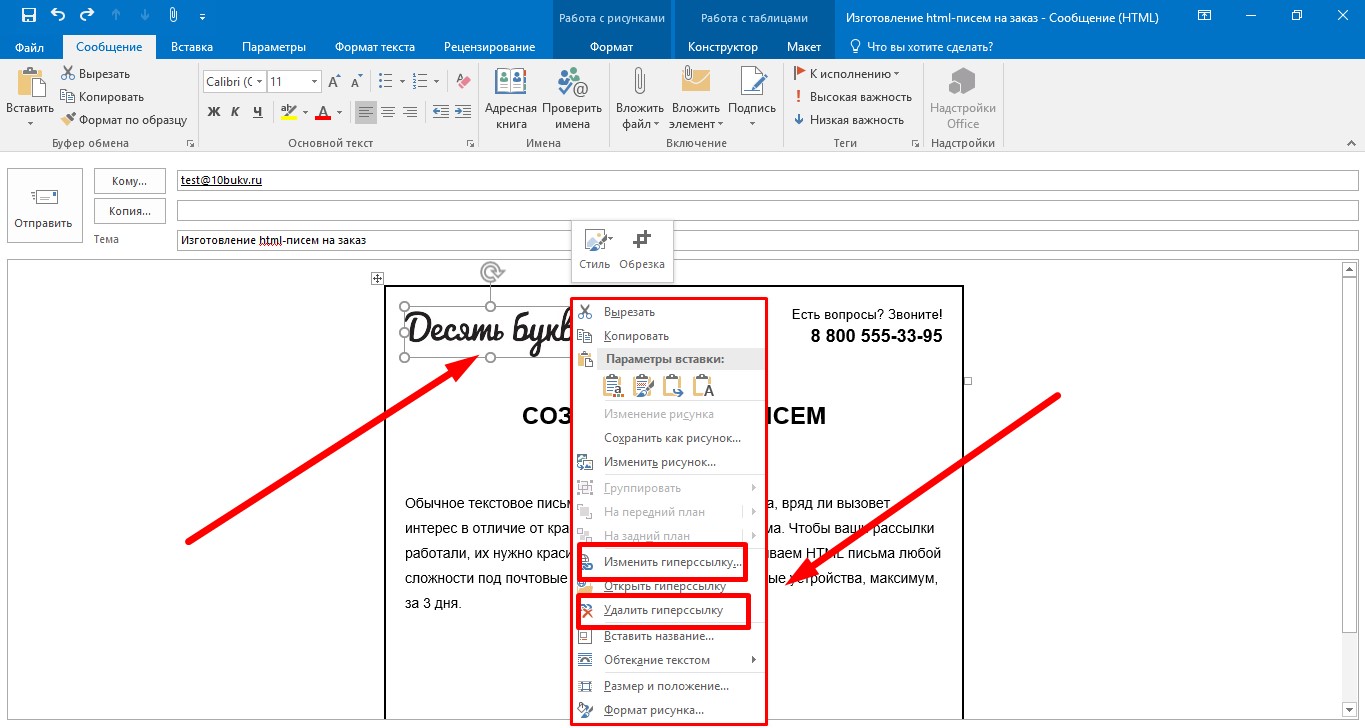This screenshot has height=728, width=1365.
Task: Open the Подпись signature menu
Action: (752, 98)
